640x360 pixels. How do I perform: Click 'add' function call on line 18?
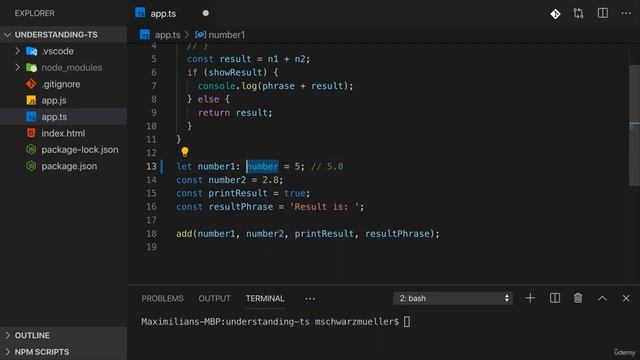point(184,234)
